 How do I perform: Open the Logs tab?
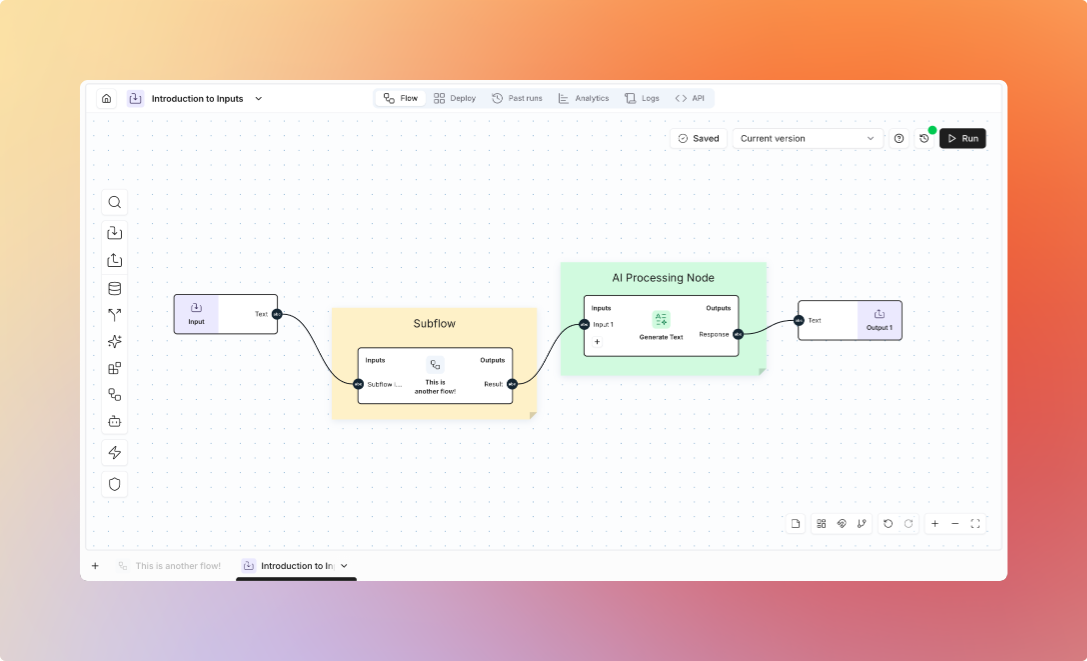(642, 98)
